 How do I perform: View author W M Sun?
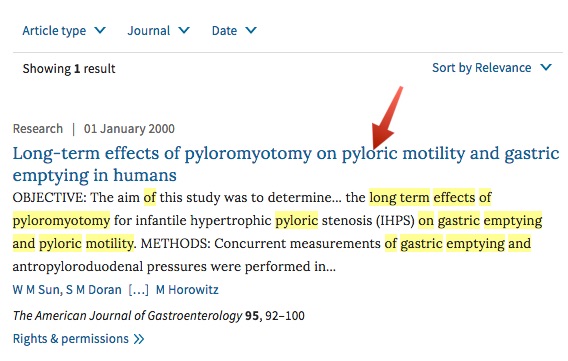point(37,290)
